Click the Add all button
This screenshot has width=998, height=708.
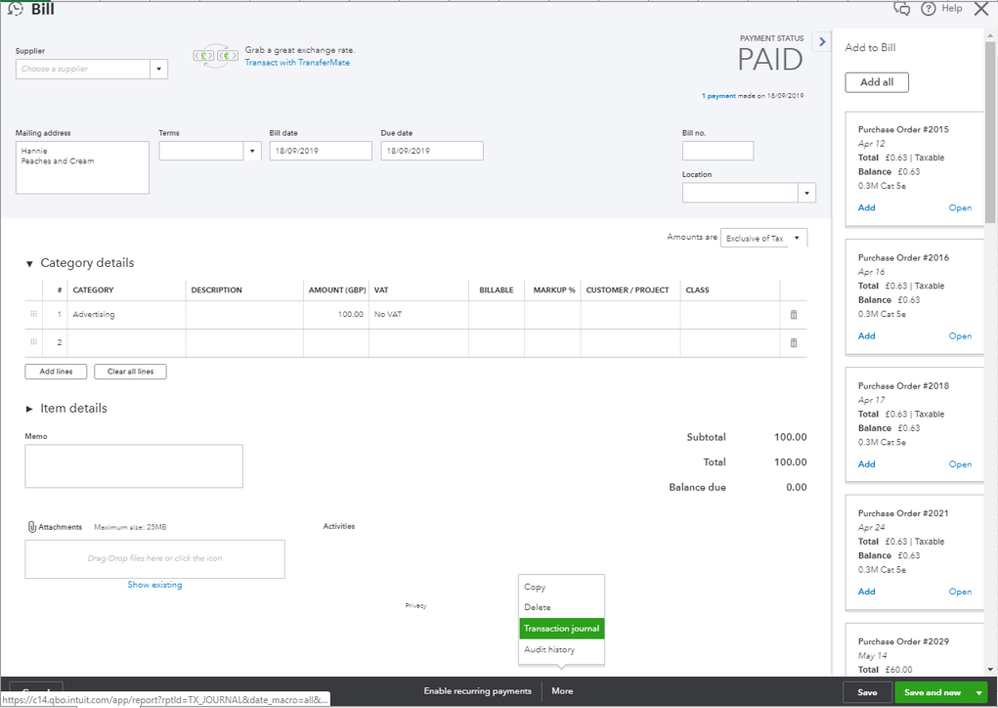point(876,82)
